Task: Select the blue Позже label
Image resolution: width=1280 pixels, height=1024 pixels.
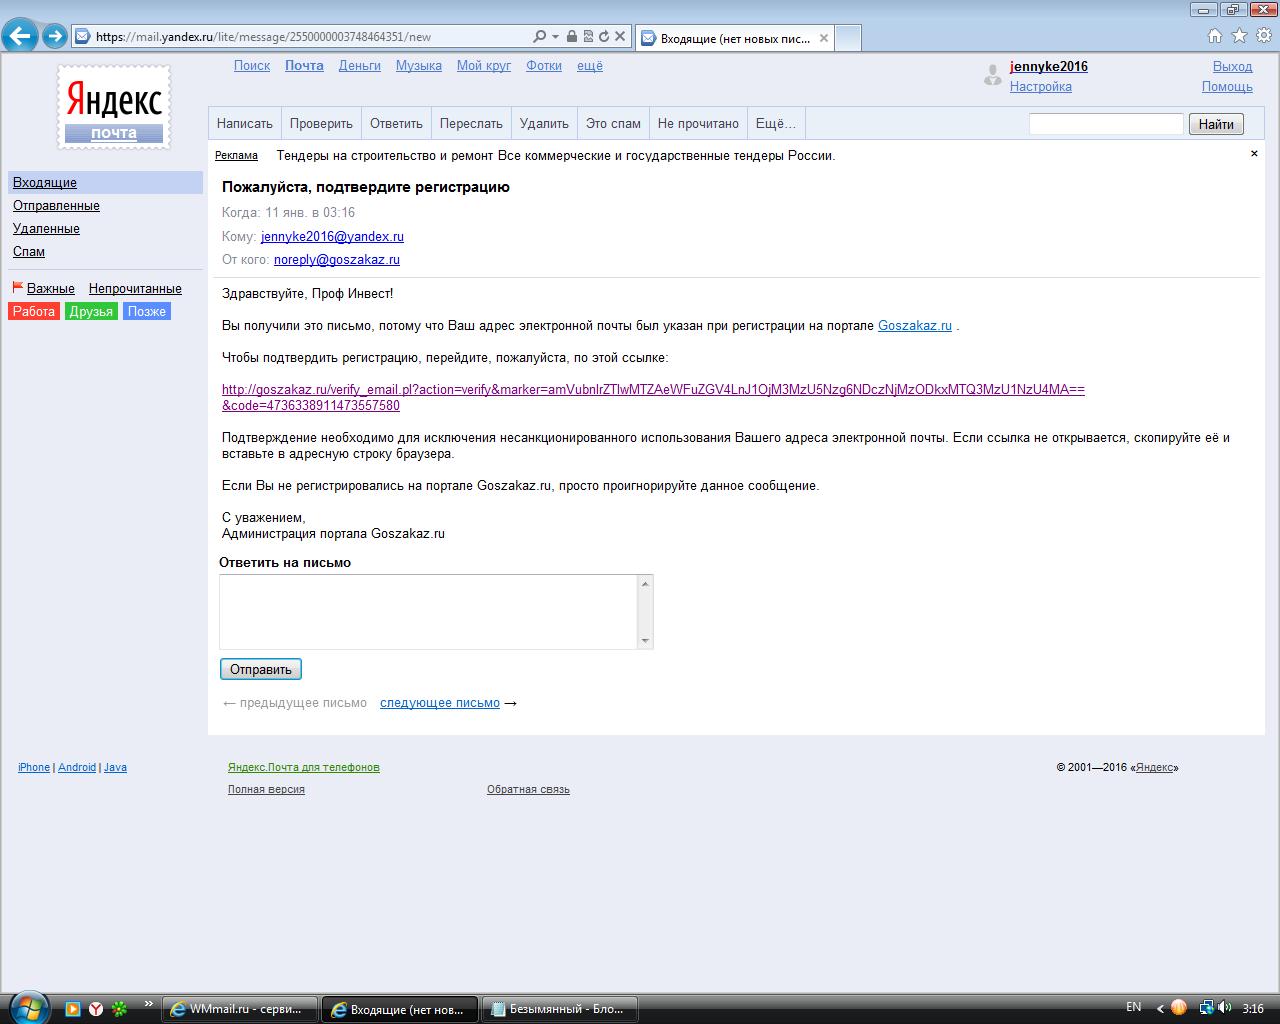Action: point(147,312)
